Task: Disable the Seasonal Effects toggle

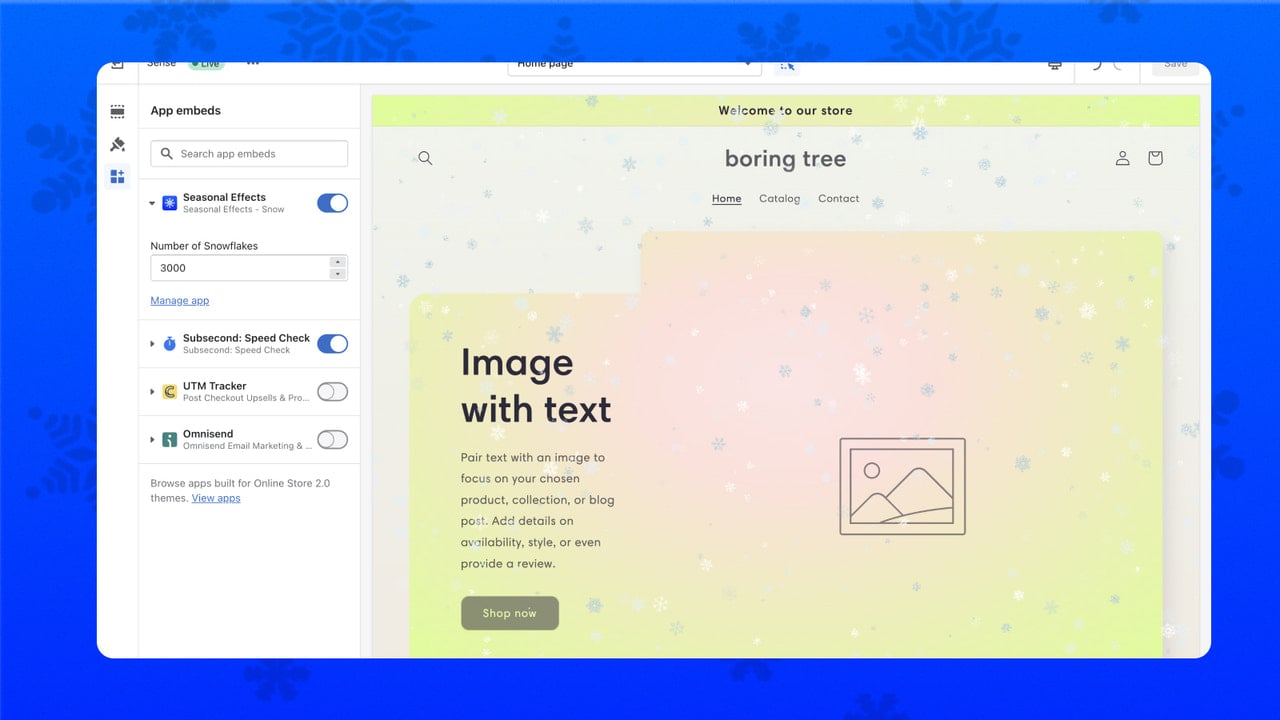Action: pyautogui.click(x=332, y=203)
